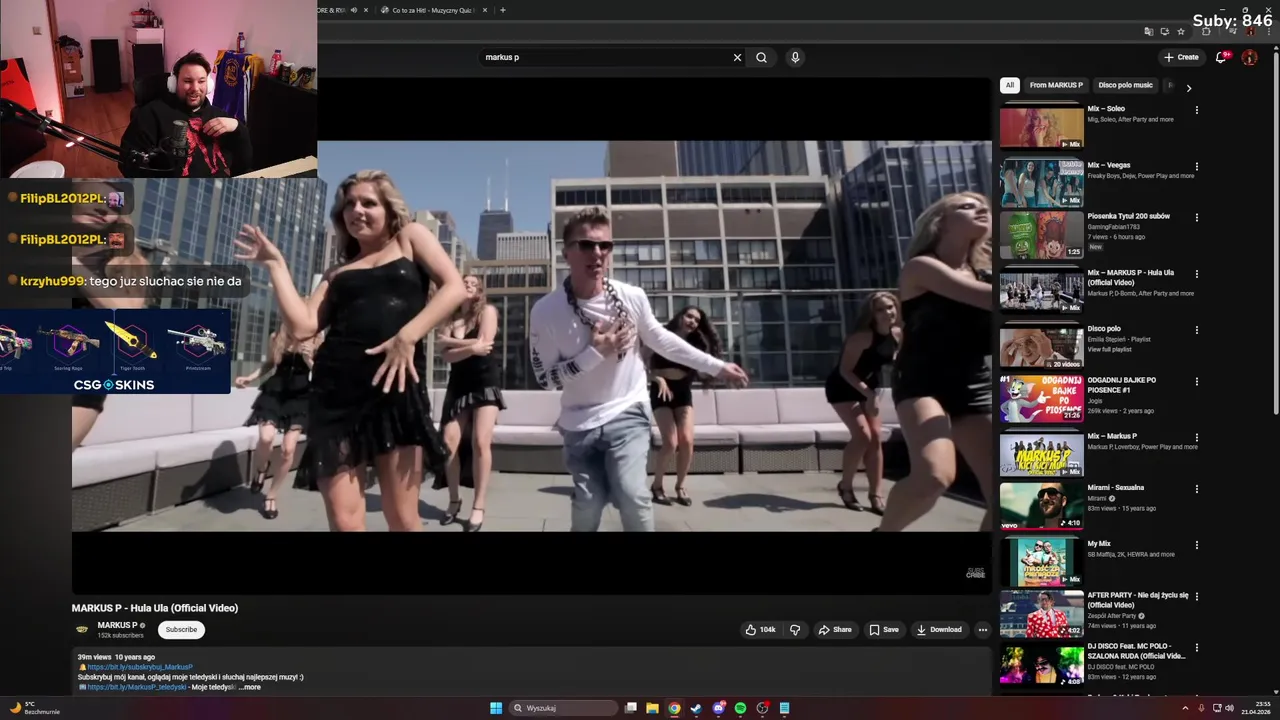
Task: Open OBS Studio from the taskbar
Action: 762,708
